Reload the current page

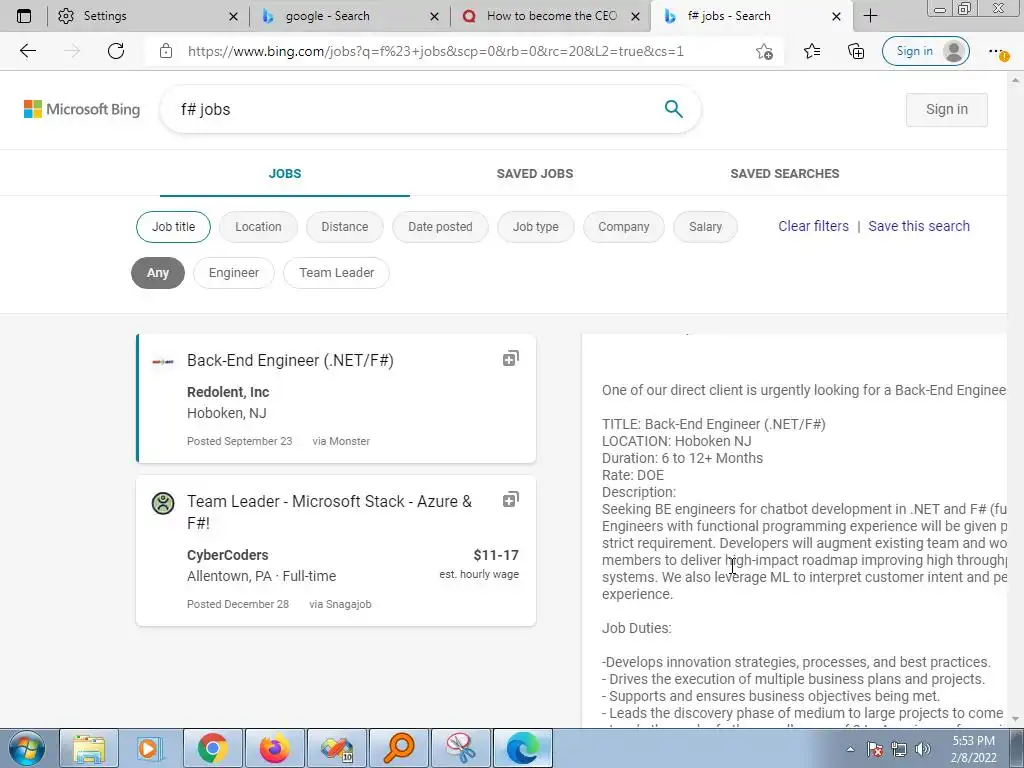point(116,51)
